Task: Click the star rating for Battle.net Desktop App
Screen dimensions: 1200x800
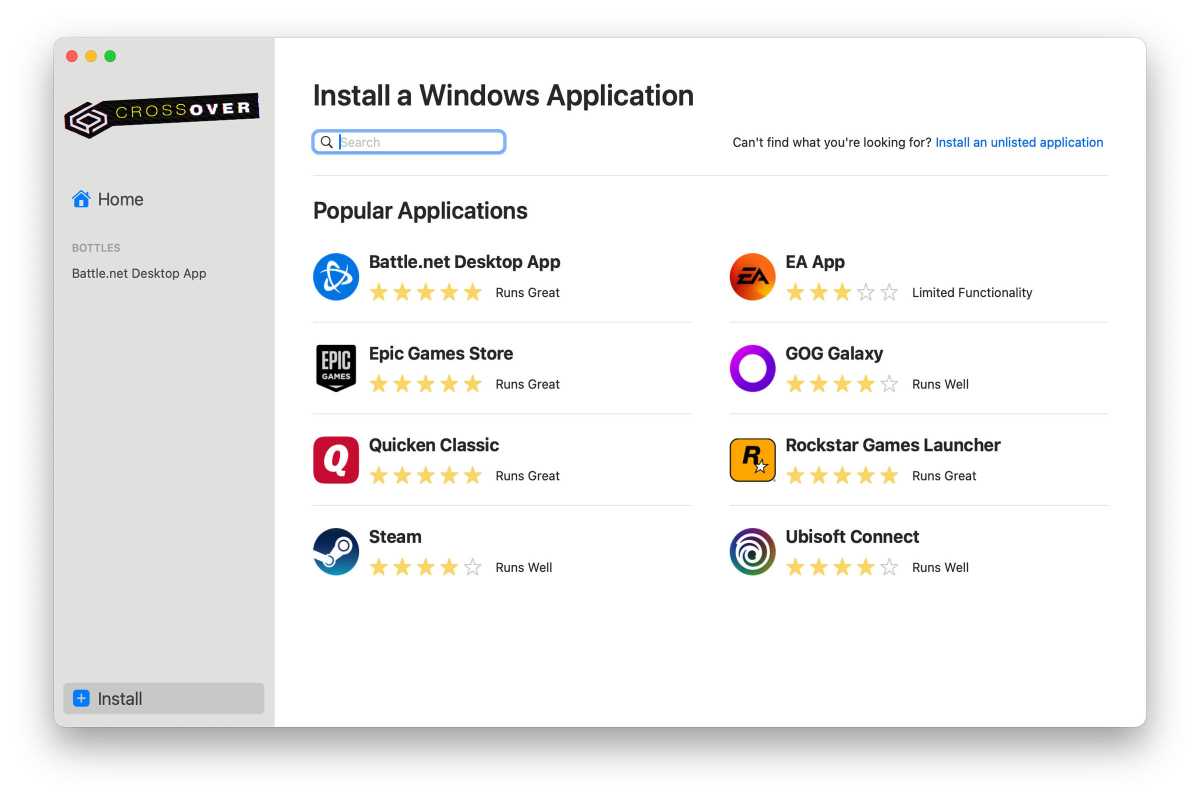Action: pyautogui.click(x=426, y=292)
